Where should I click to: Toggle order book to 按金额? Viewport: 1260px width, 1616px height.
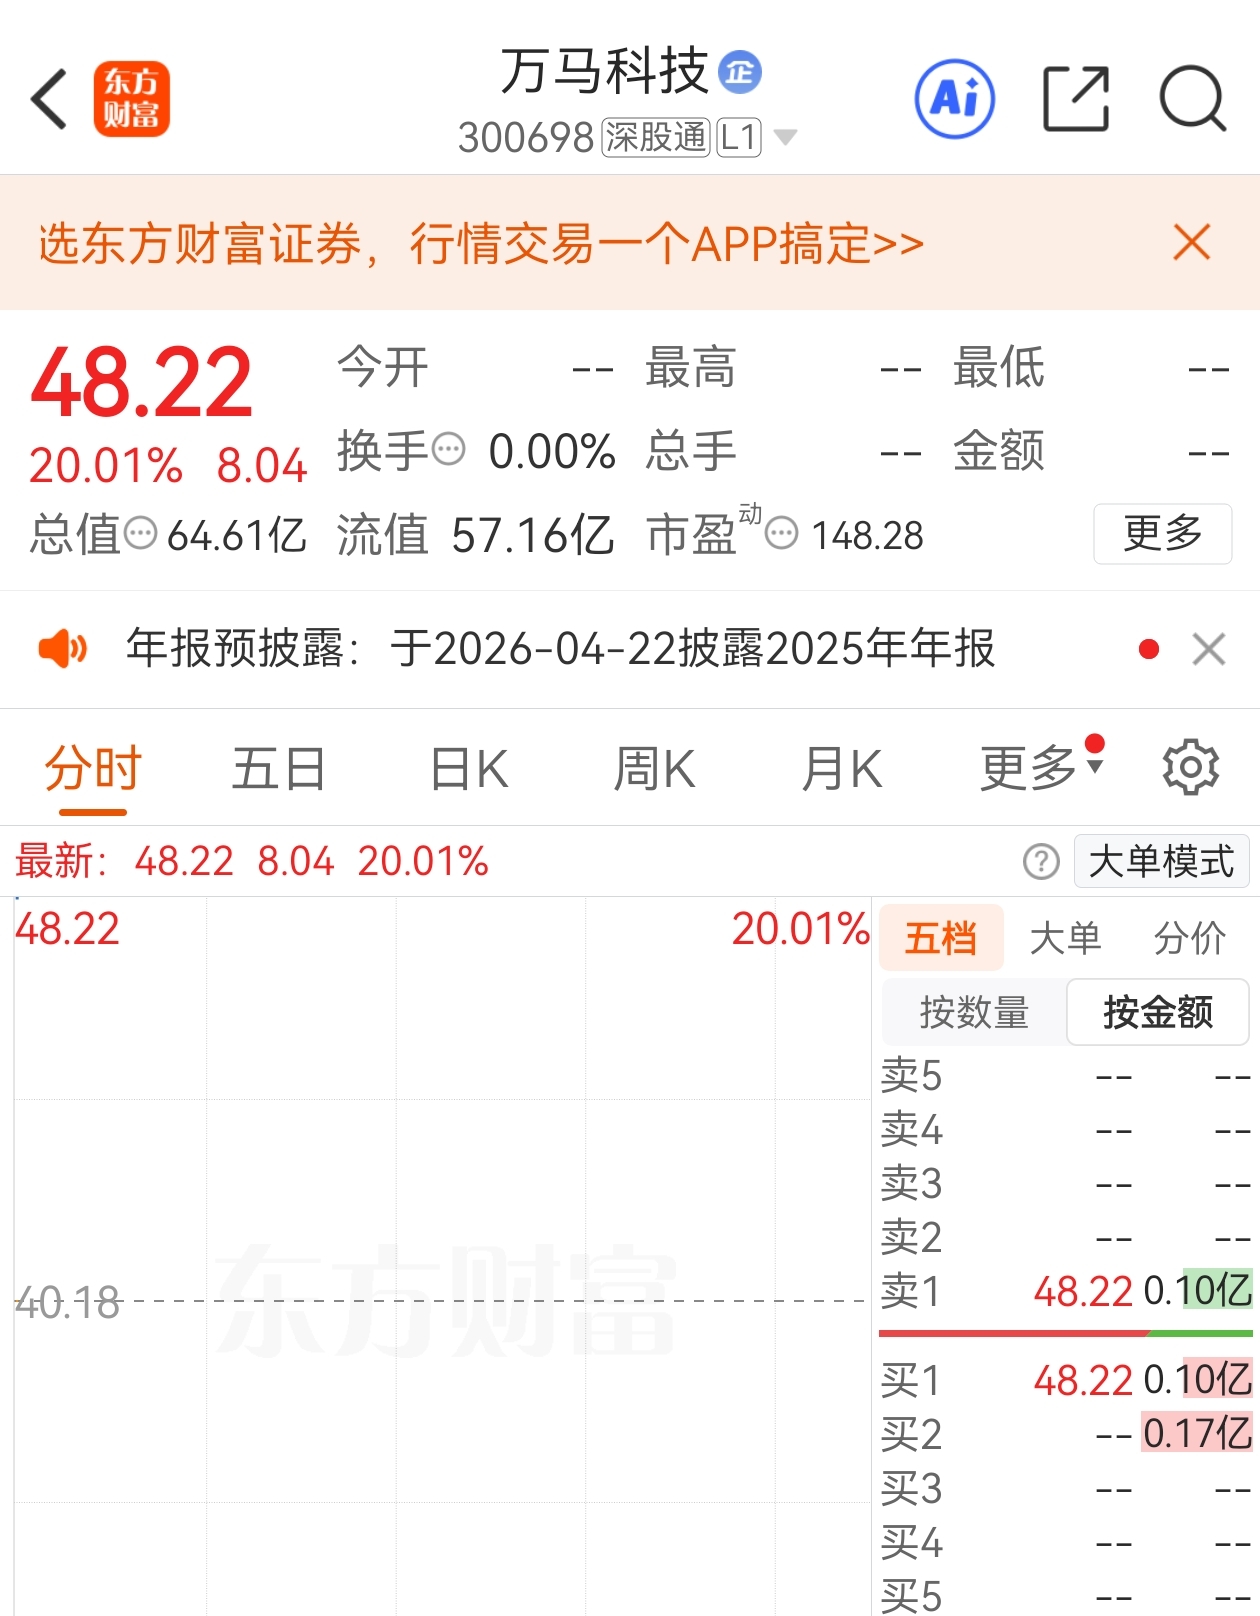(1158, 1012)
